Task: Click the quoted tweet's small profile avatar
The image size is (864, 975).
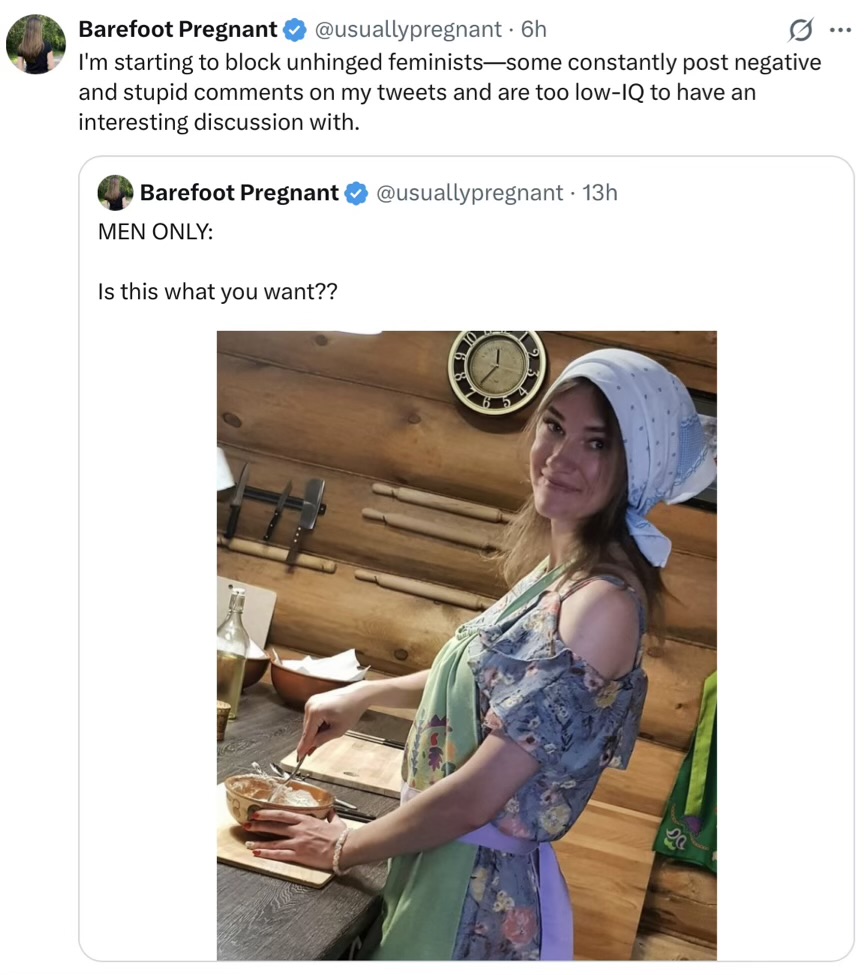Action: pos(115,193)
